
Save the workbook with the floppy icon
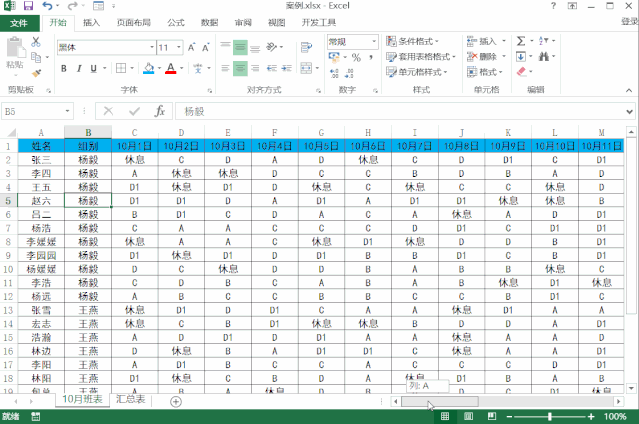click(28, 6)
